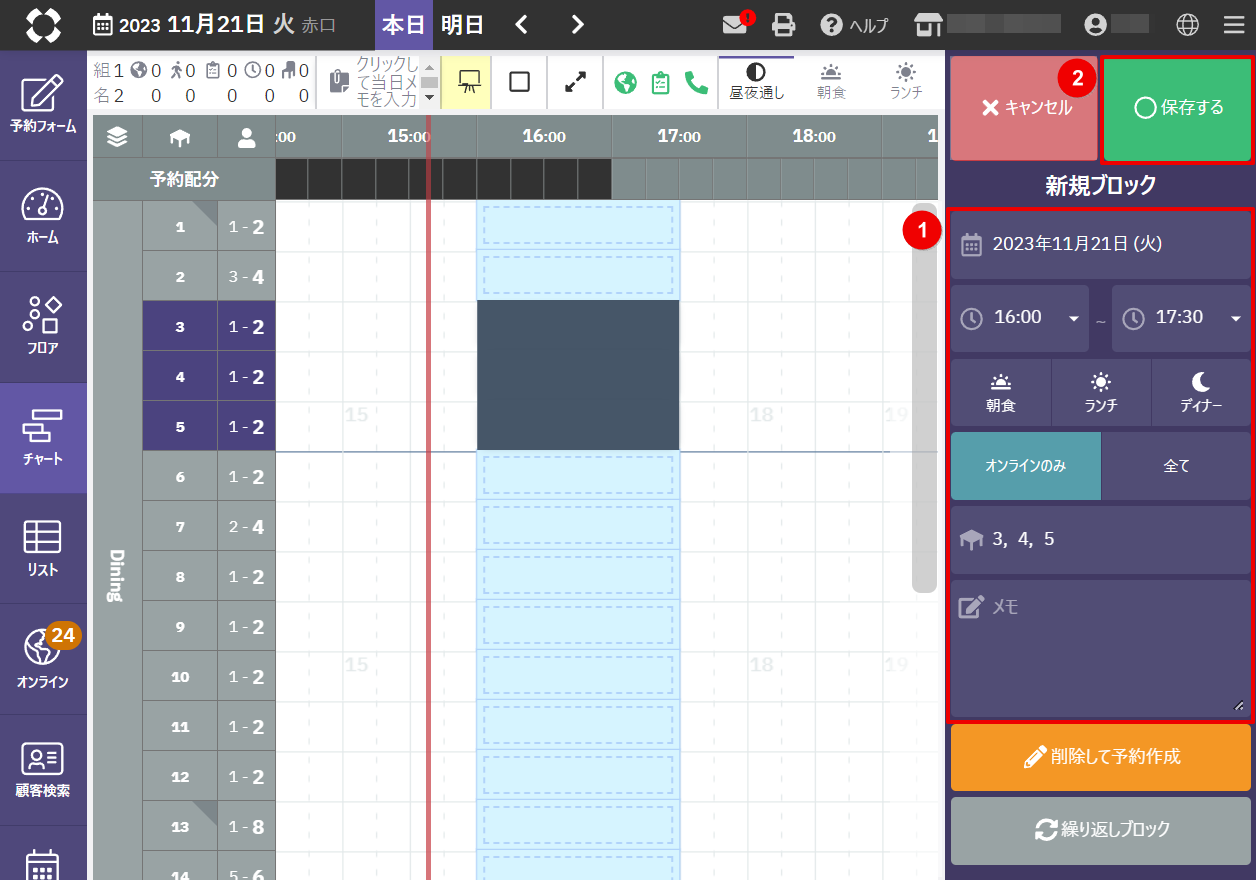The width and height of the screenshot is (1256, 880).
Task: Open the 16:00 start time dropdown
Action: (x=1019, y=318)
